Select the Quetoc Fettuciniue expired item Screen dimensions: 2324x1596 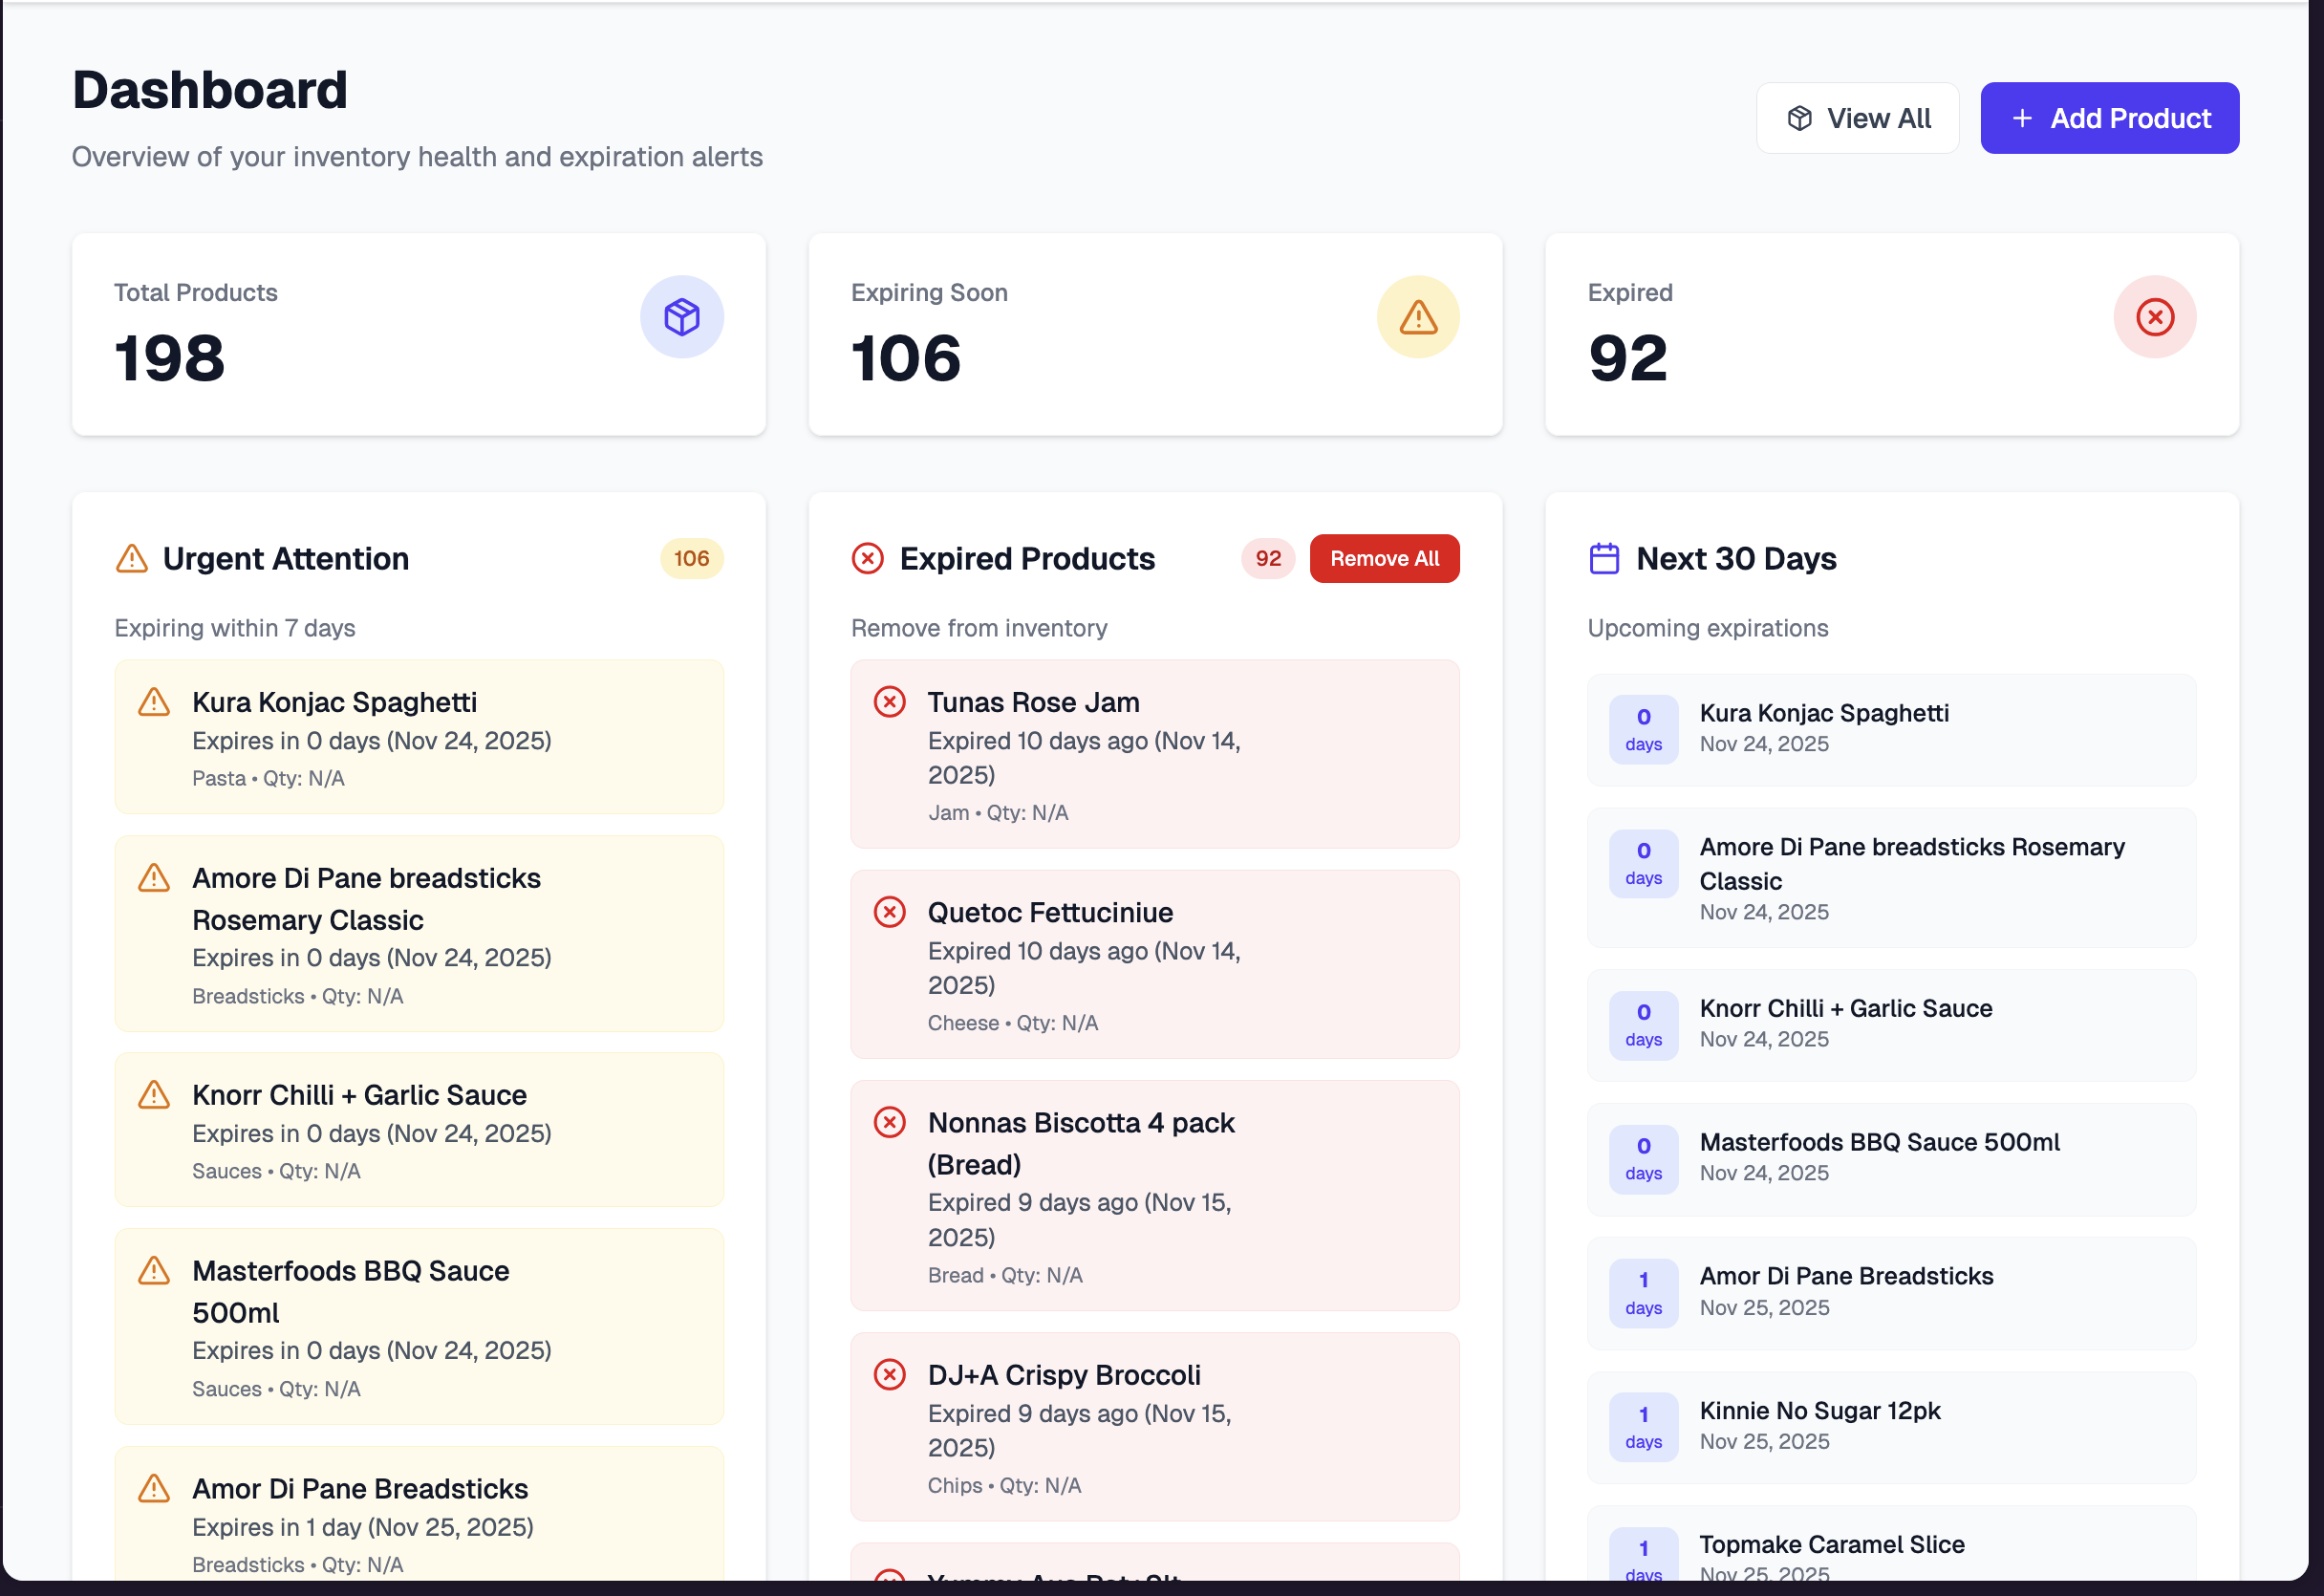click(x=1155, y=964)
